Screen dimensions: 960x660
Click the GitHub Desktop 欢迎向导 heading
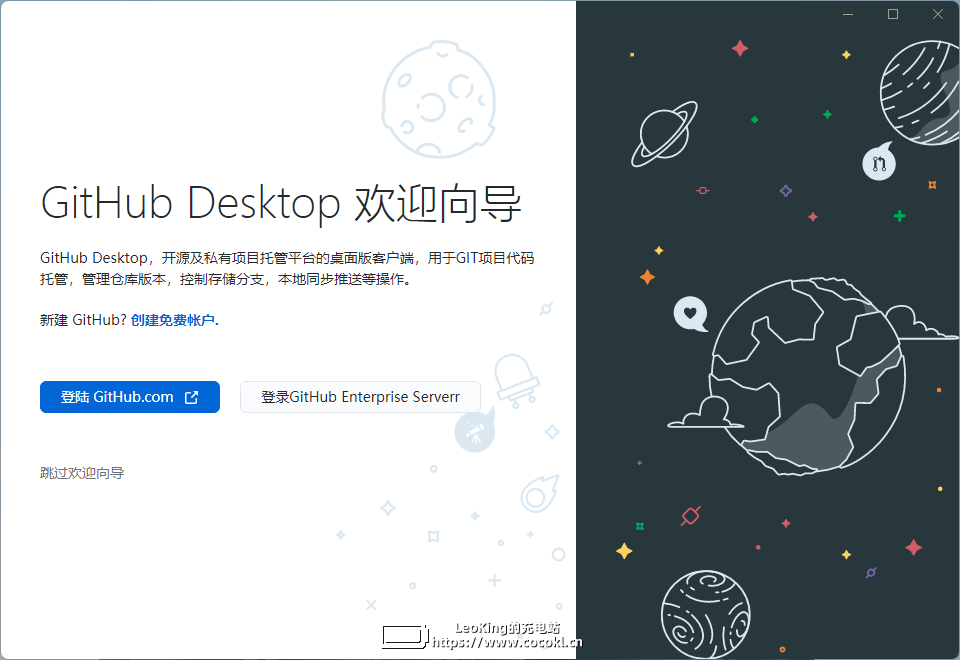(280, 203)
